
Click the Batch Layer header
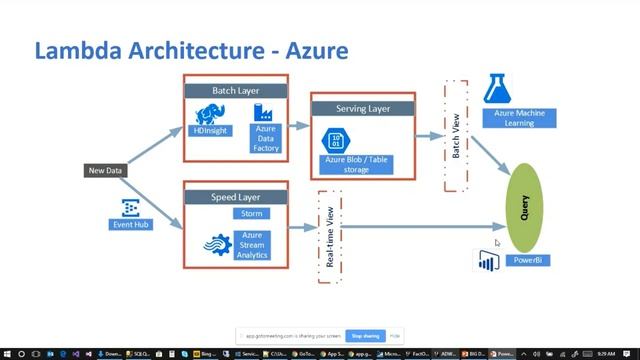tap(236, 91)
